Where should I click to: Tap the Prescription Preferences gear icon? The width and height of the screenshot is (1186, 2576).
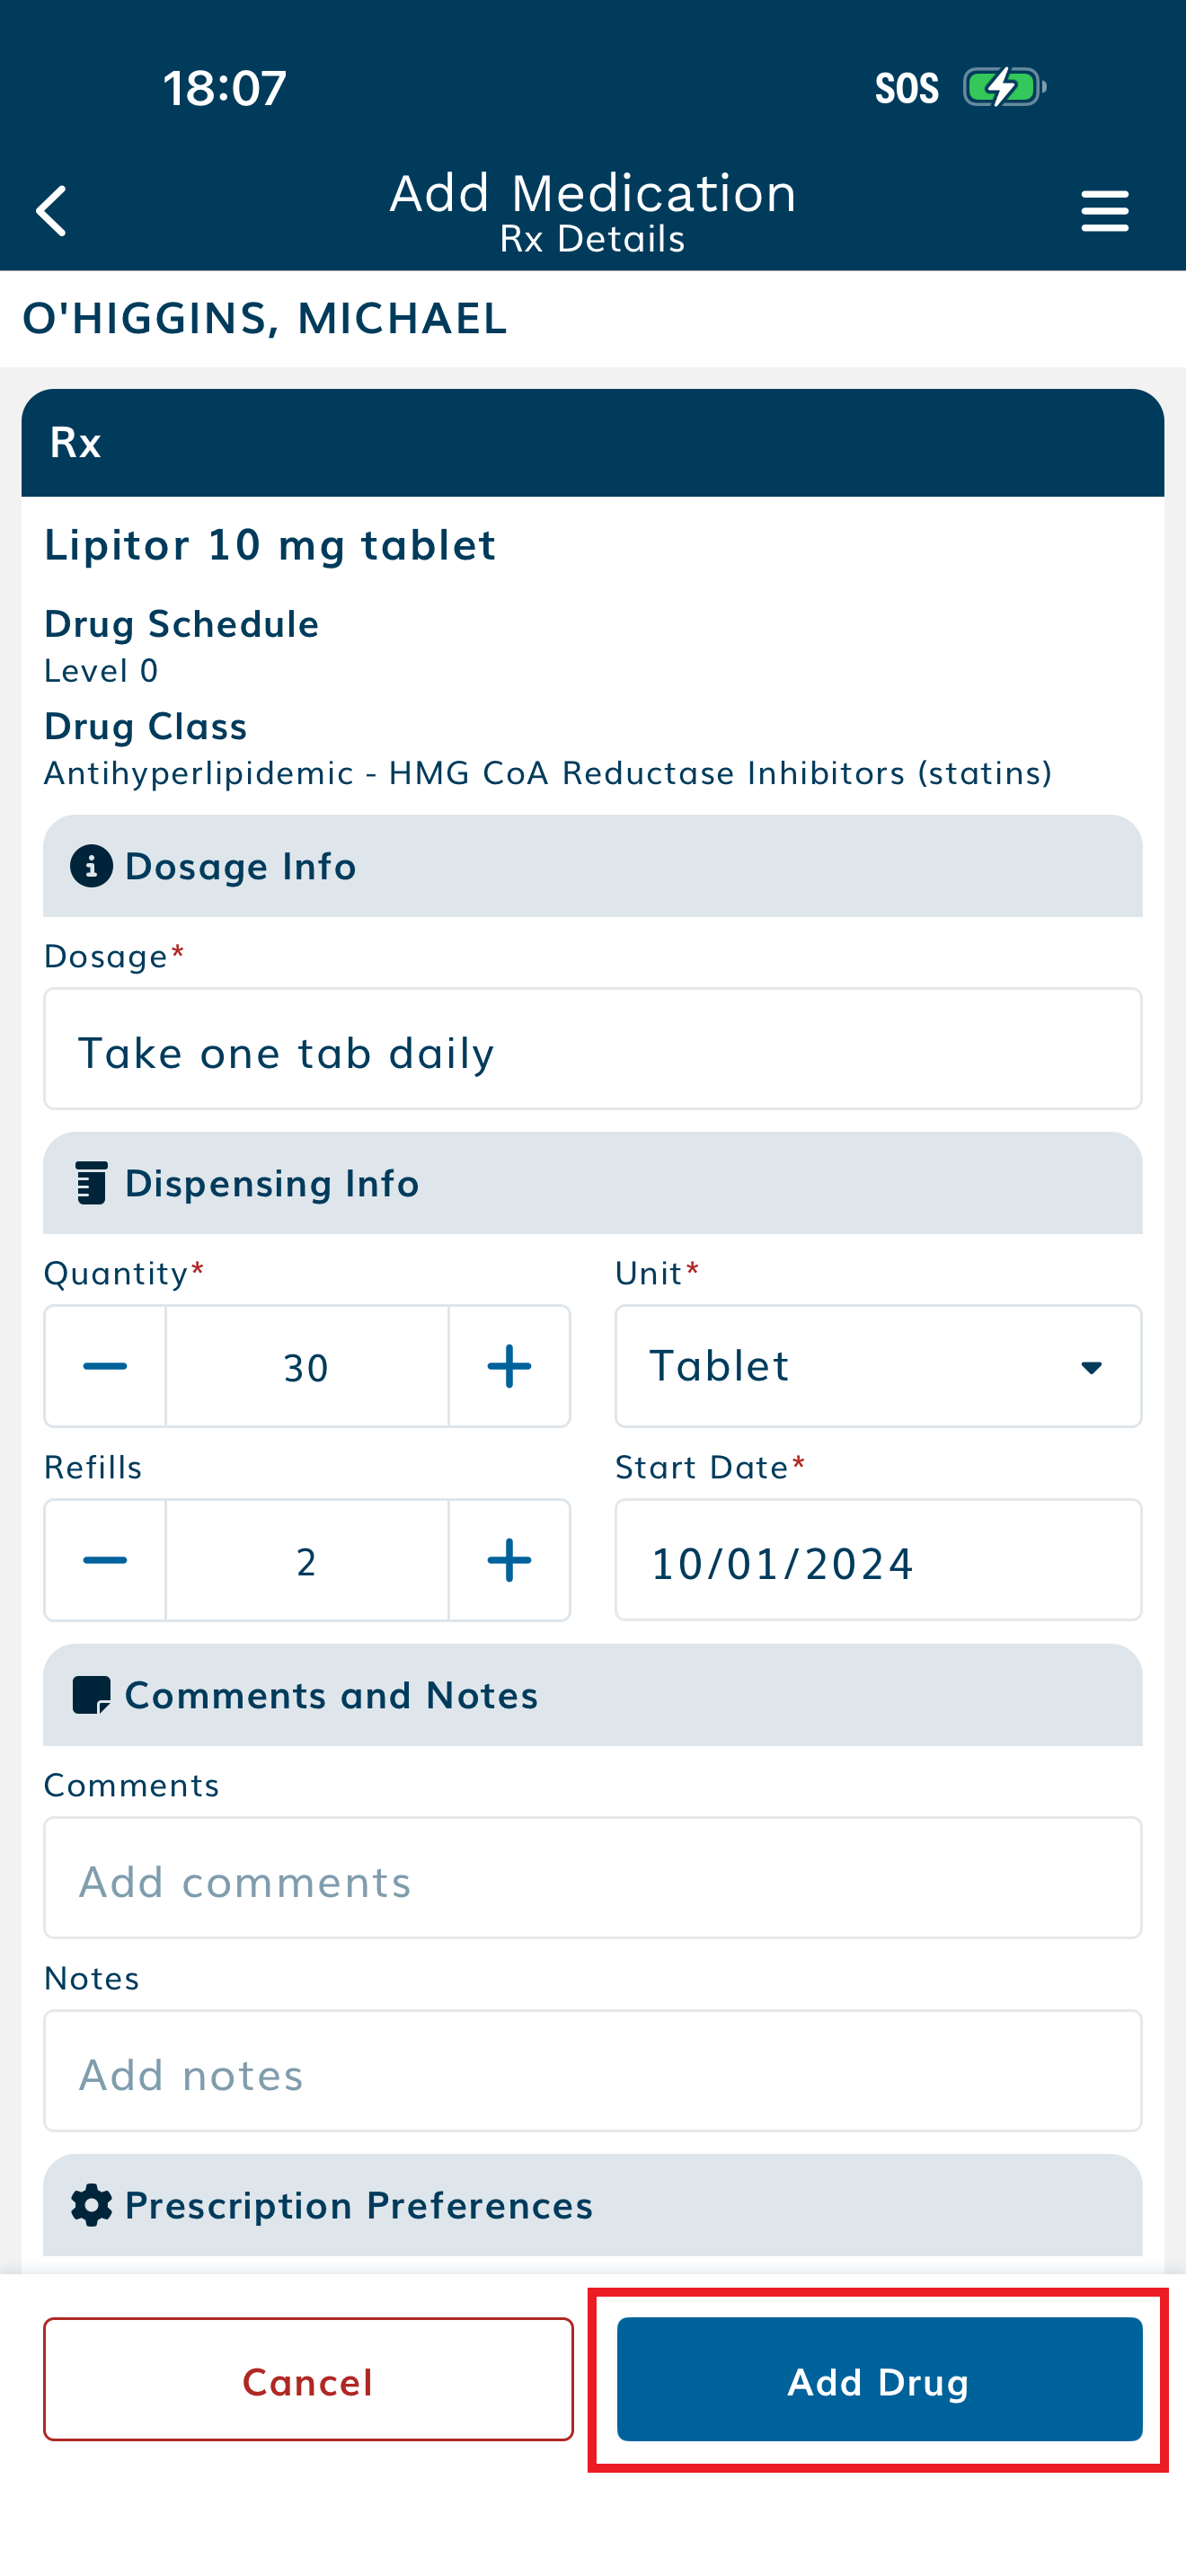tap(91, 2205)
